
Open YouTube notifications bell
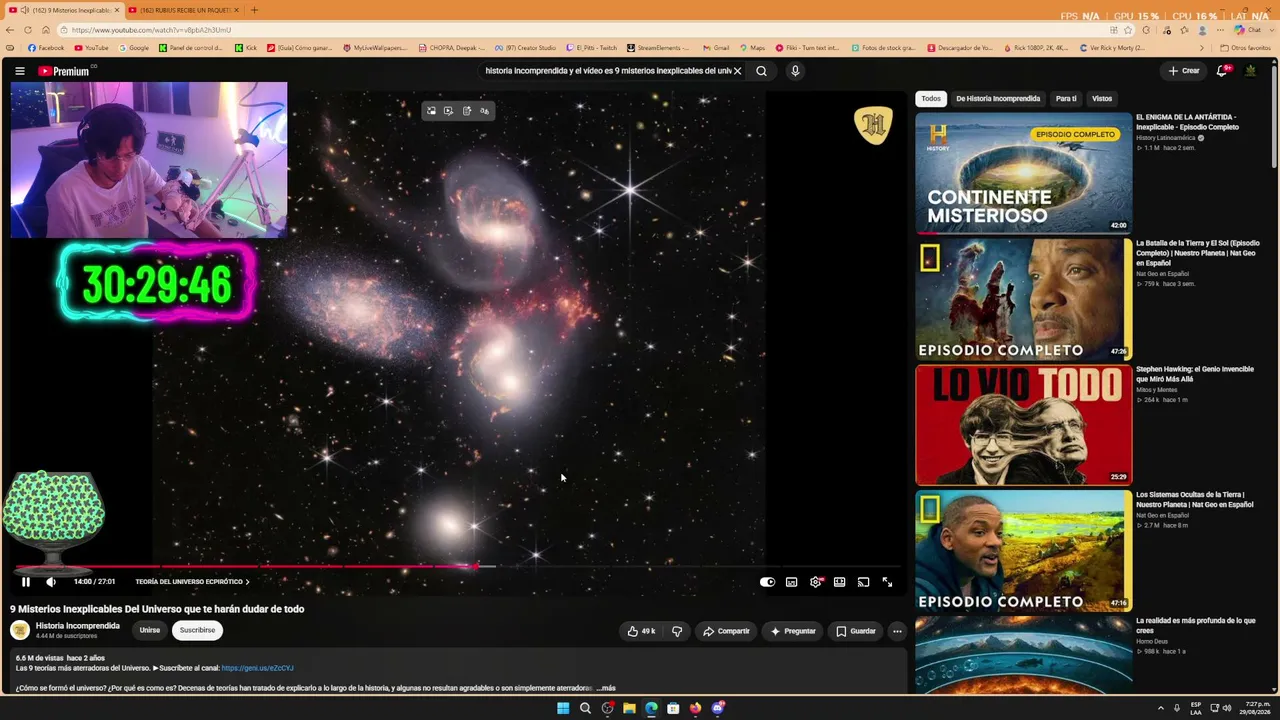coord(1222,71)
